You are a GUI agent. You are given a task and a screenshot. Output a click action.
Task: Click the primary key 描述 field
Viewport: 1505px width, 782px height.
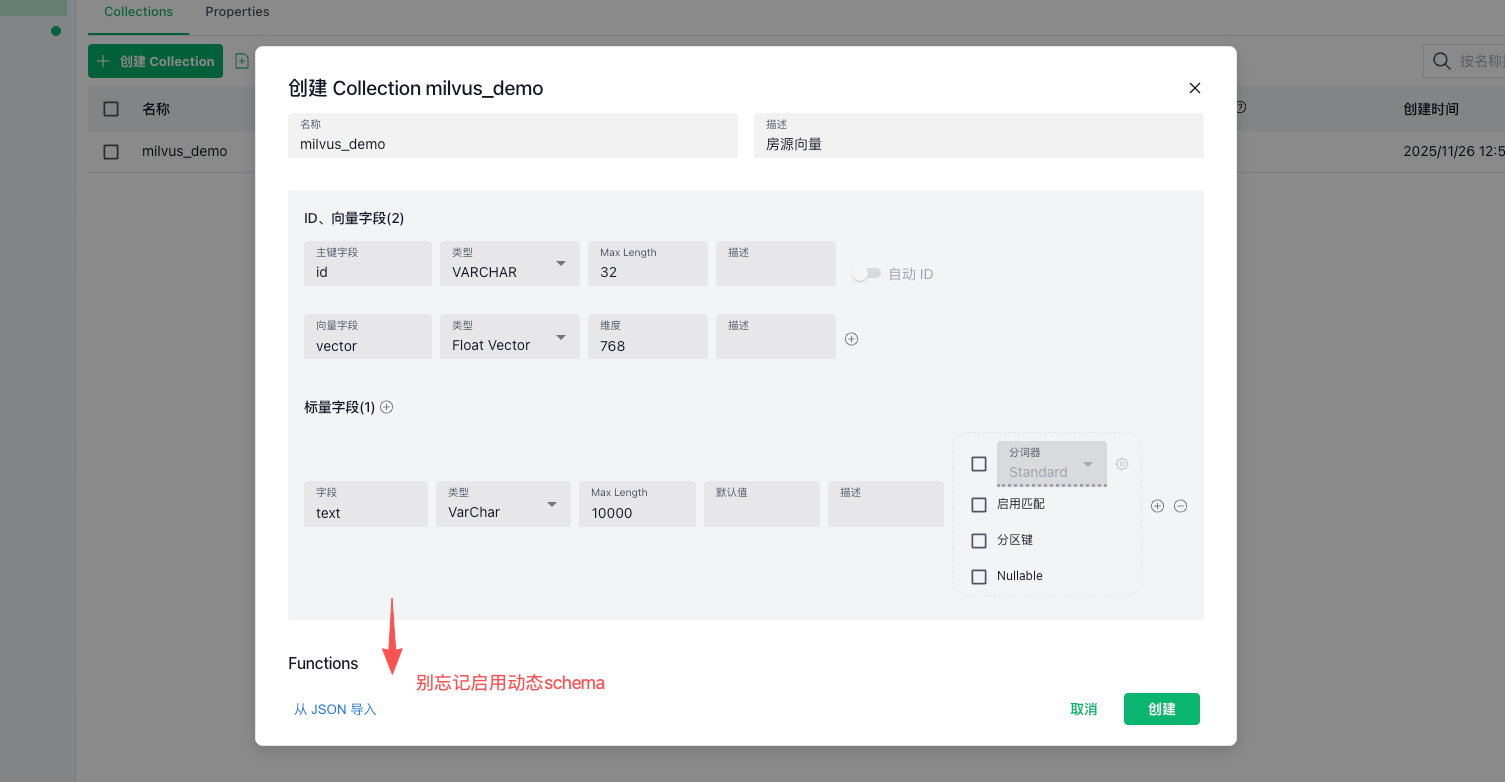(x=776, y=263)
